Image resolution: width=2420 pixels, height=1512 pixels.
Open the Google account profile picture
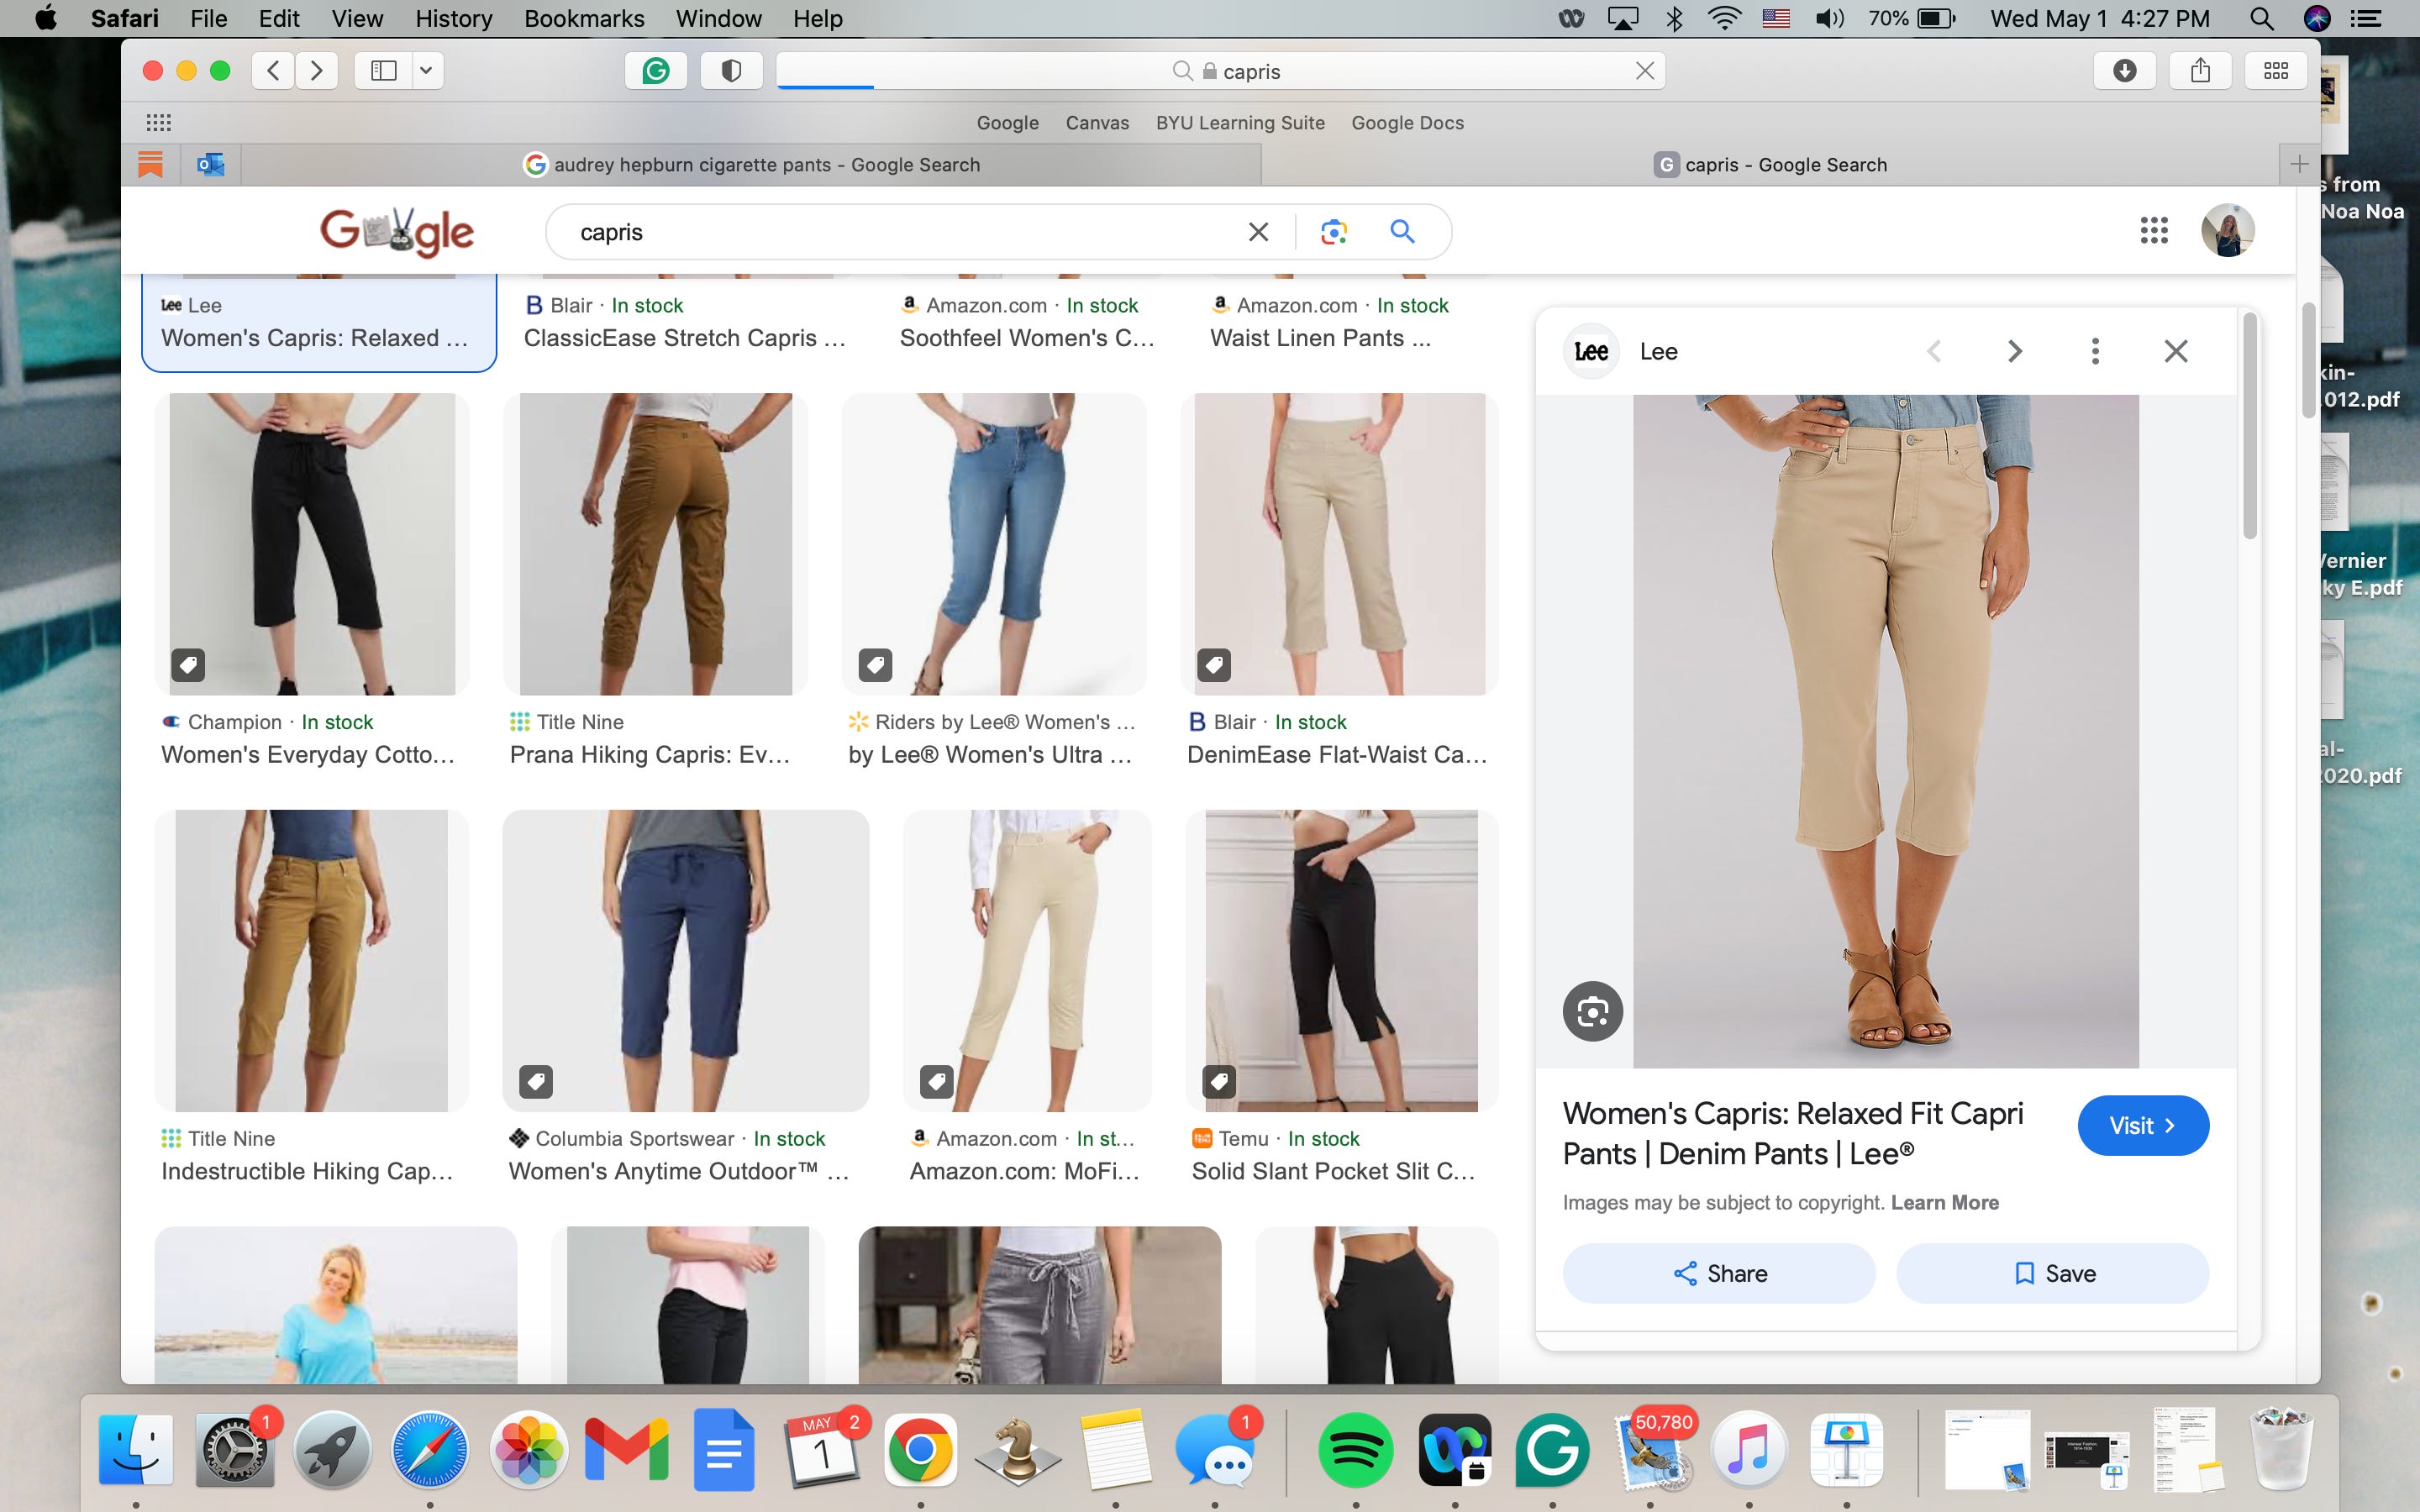click(x=2228, y=231)
